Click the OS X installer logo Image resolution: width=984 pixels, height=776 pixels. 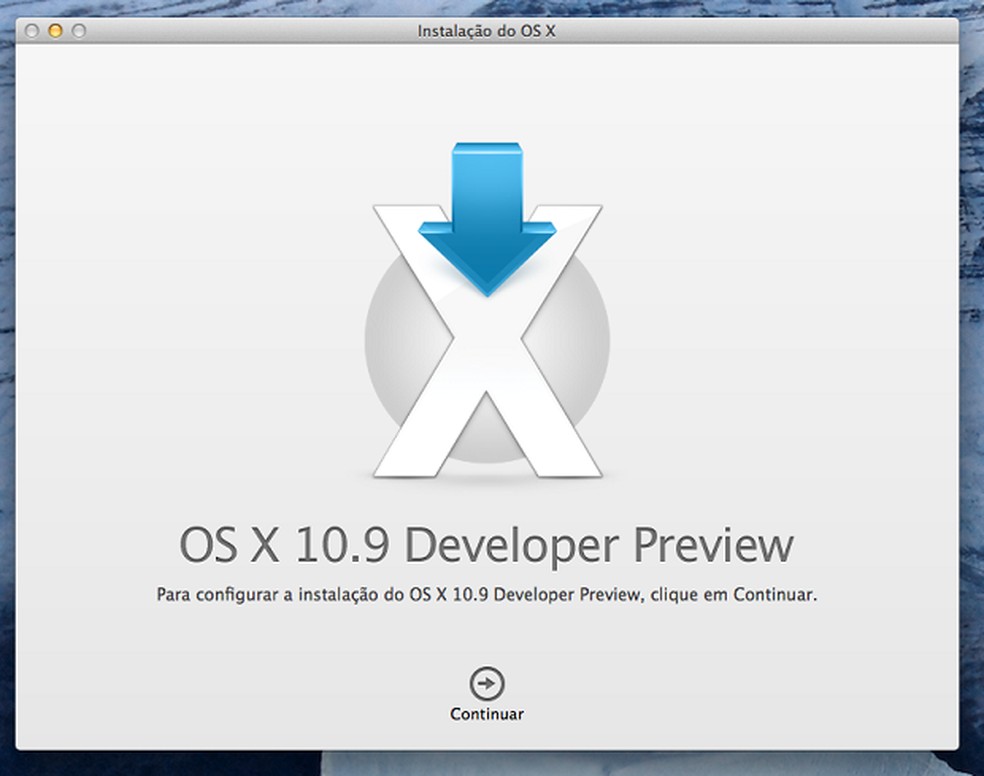487,311
